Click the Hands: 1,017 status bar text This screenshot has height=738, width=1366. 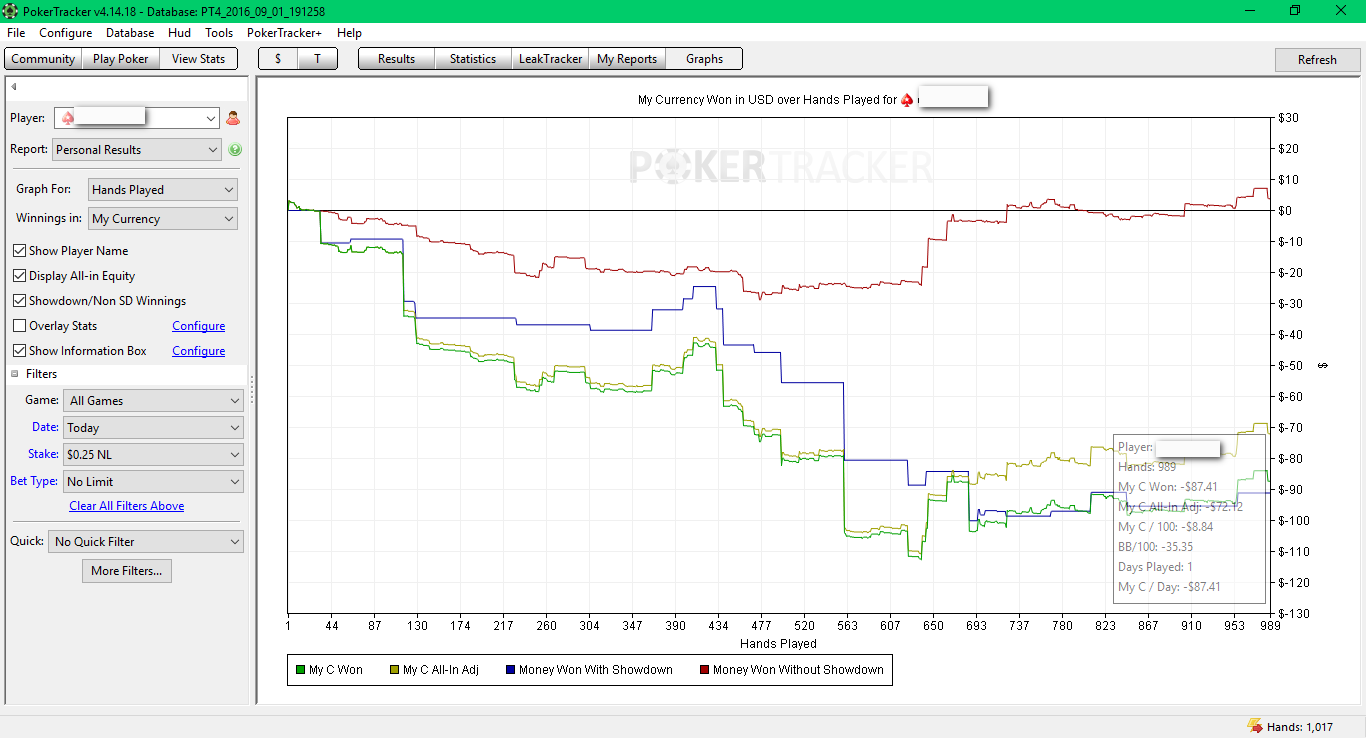(x=1300, y=727)
